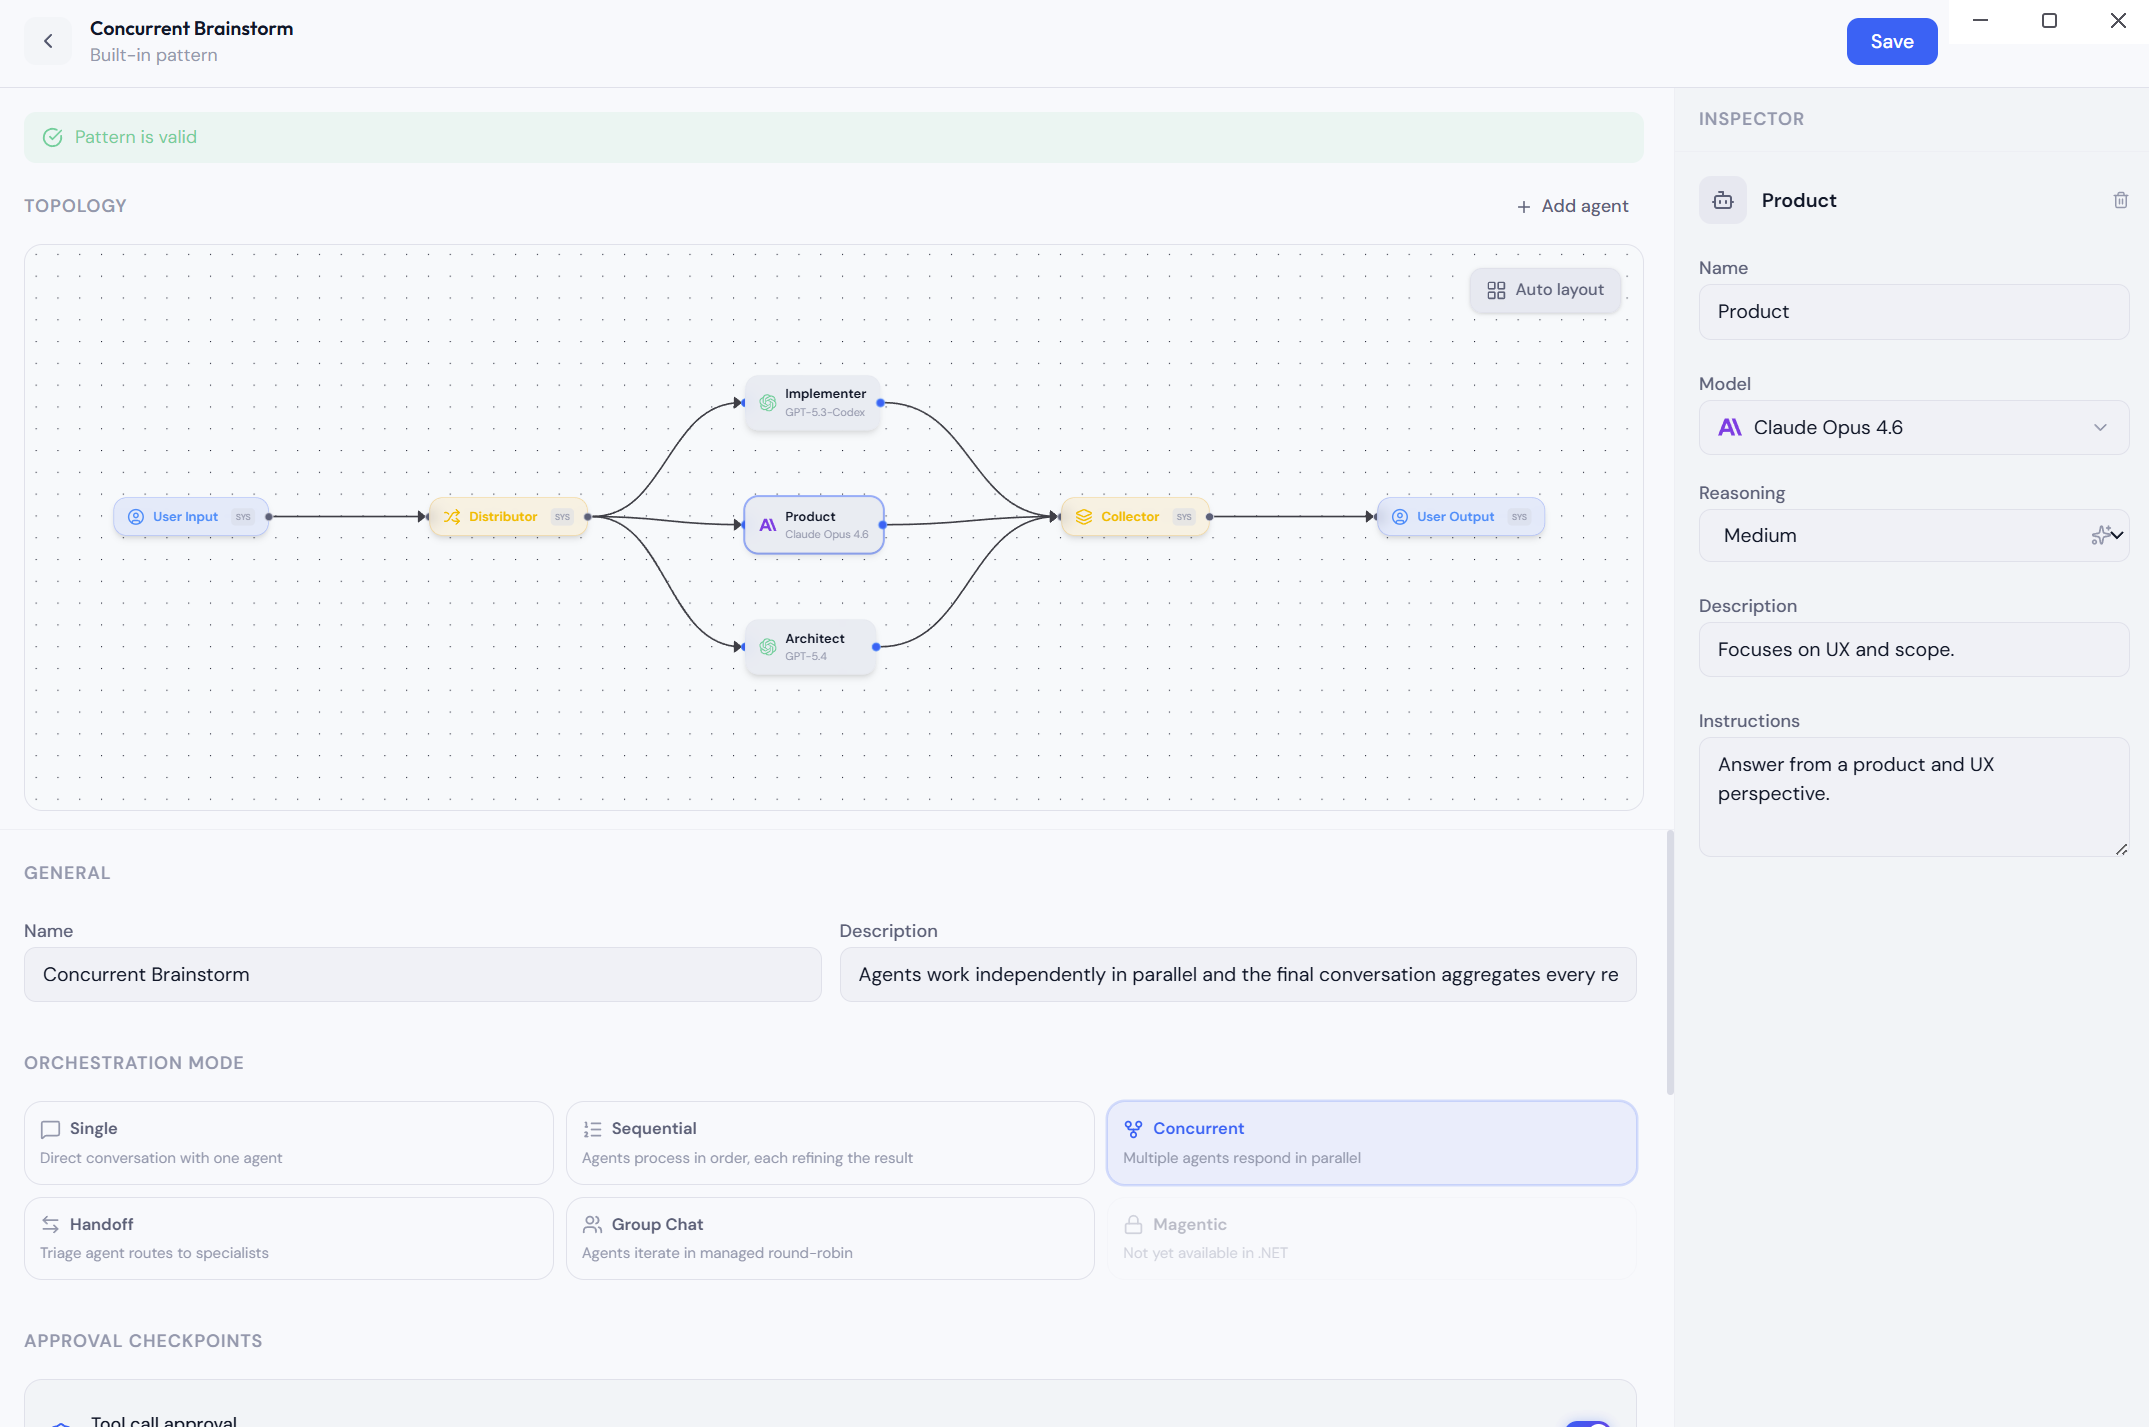
Task: Click the APPROVAL CHECKPOINTS heading
Action: (143, 1341)
